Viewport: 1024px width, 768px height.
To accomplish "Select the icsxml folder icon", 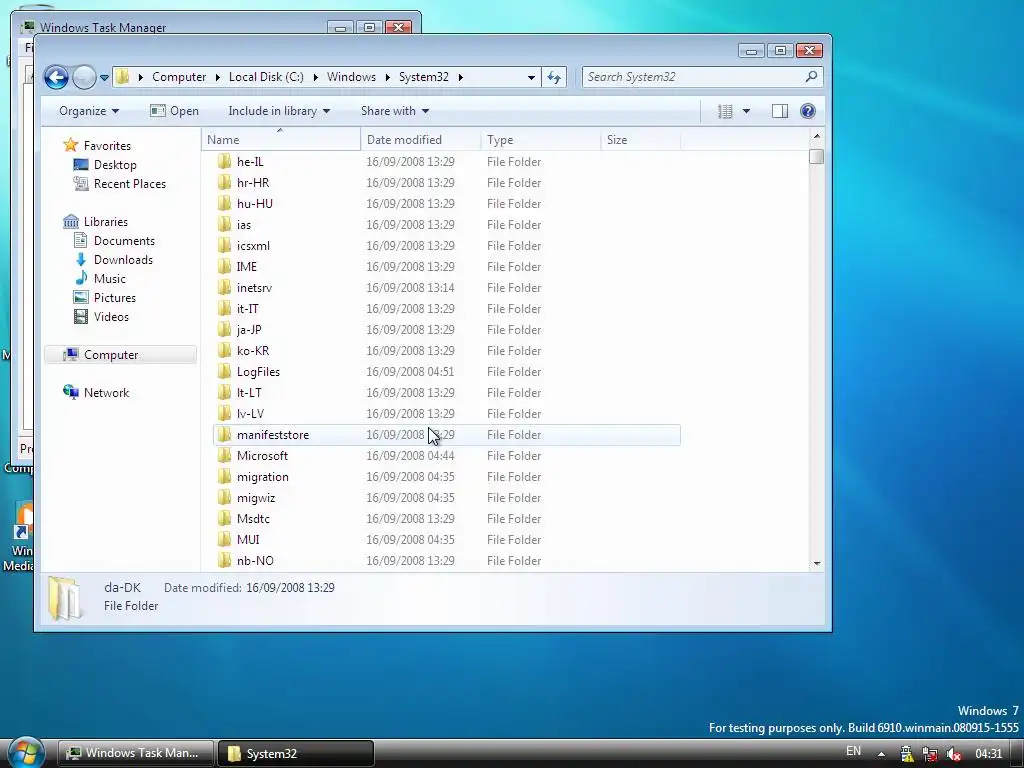I will pos(224,246).
